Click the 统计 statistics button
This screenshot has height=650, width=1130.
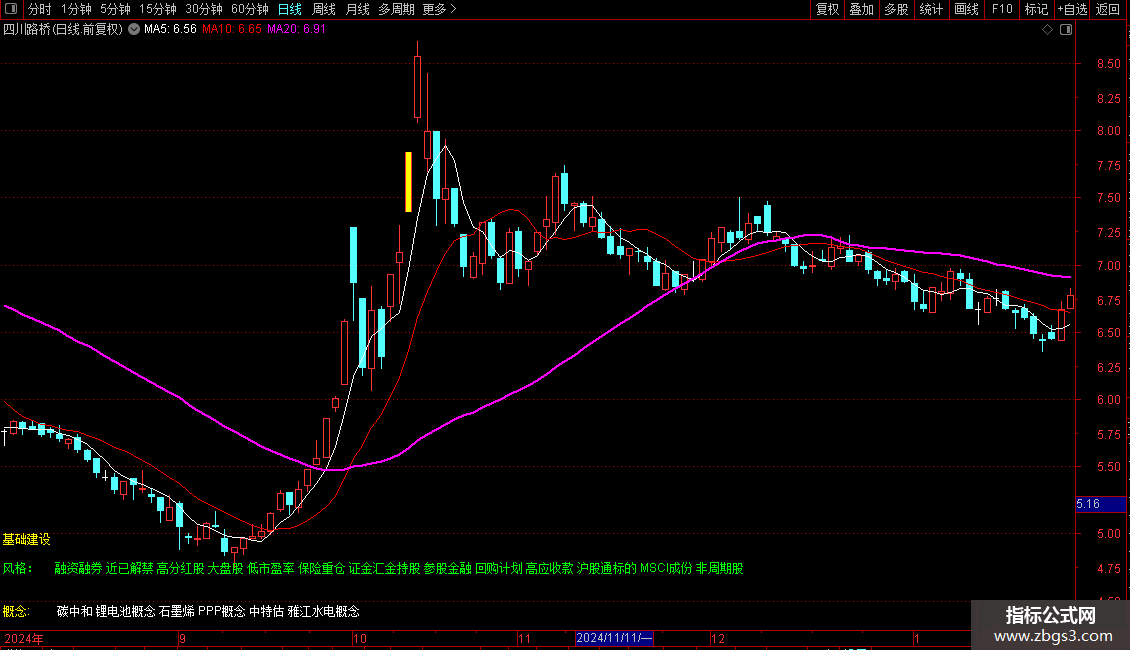pyautogui.click(x=931, y=9)
